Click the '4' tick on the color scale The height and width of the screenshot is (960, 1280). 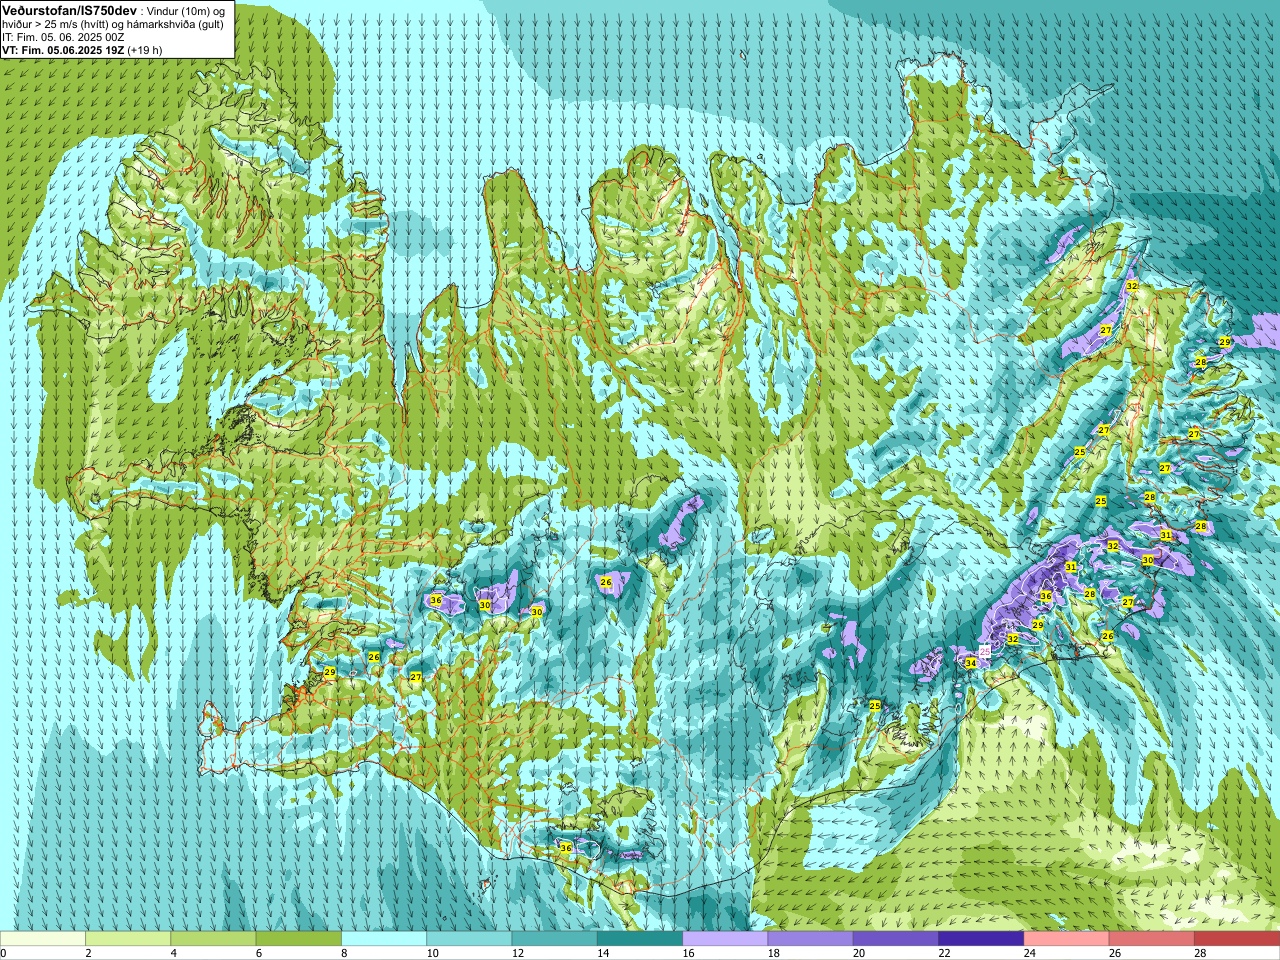pyautogui.click(x=175, y=953)
